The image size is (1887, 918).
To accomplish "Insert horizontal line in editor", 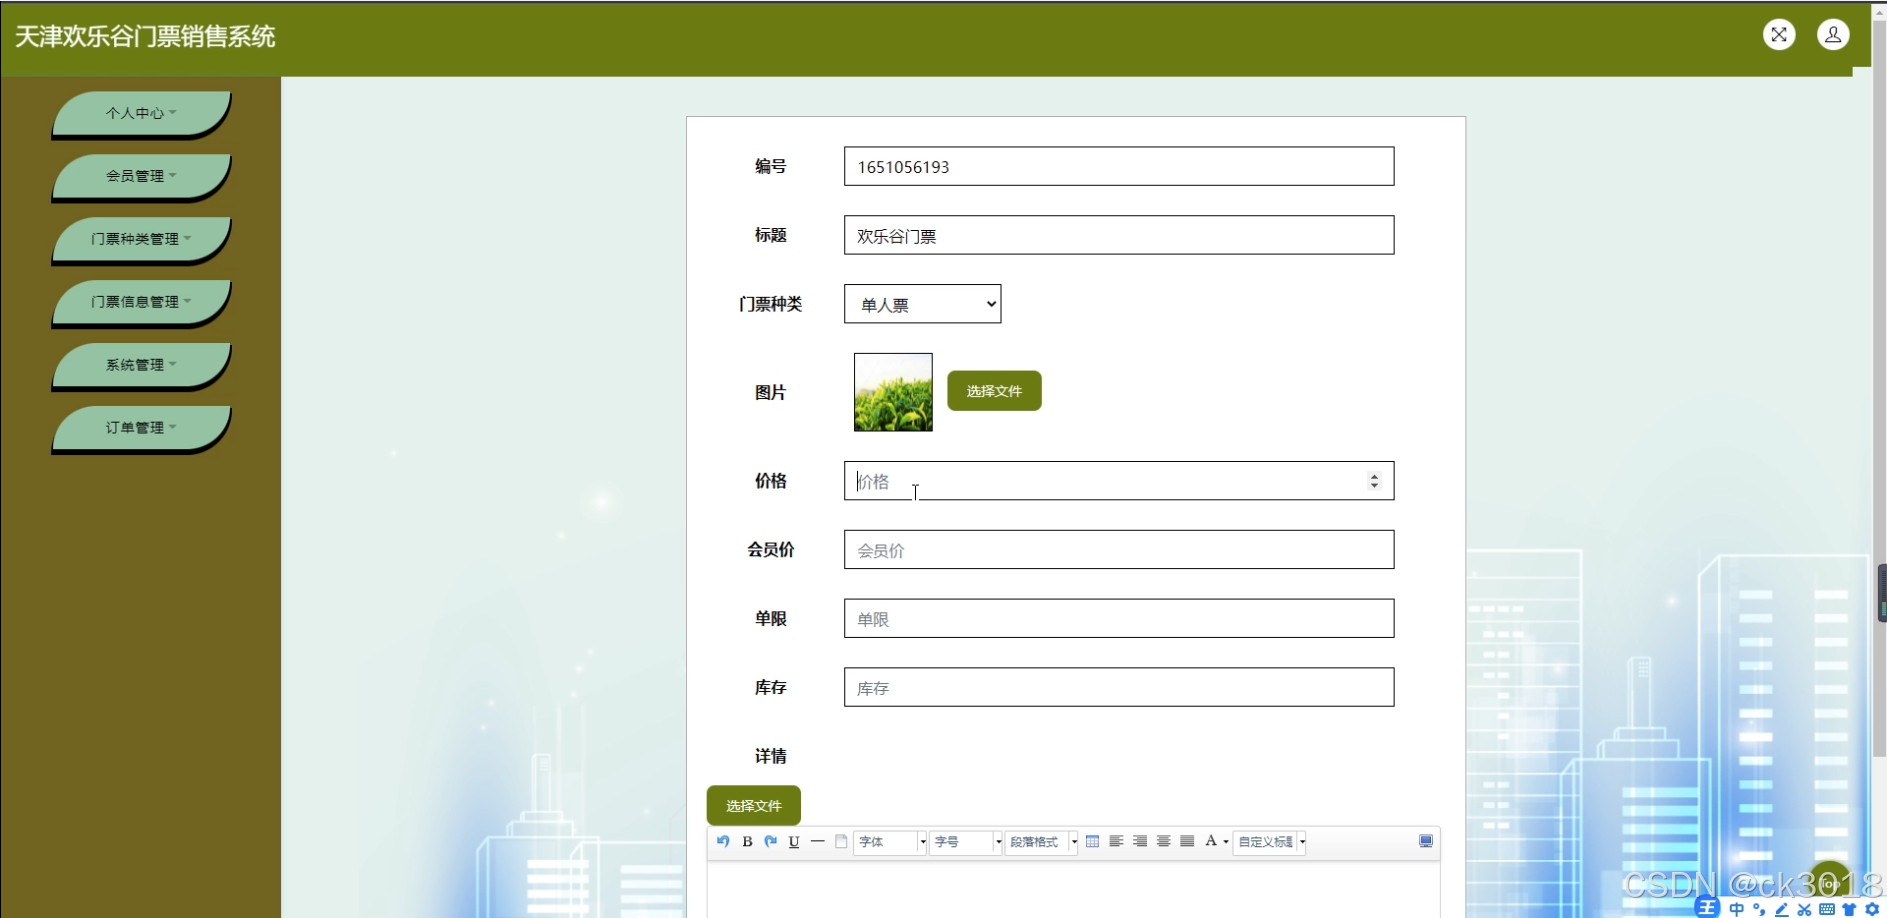I will tap(817, 841).
